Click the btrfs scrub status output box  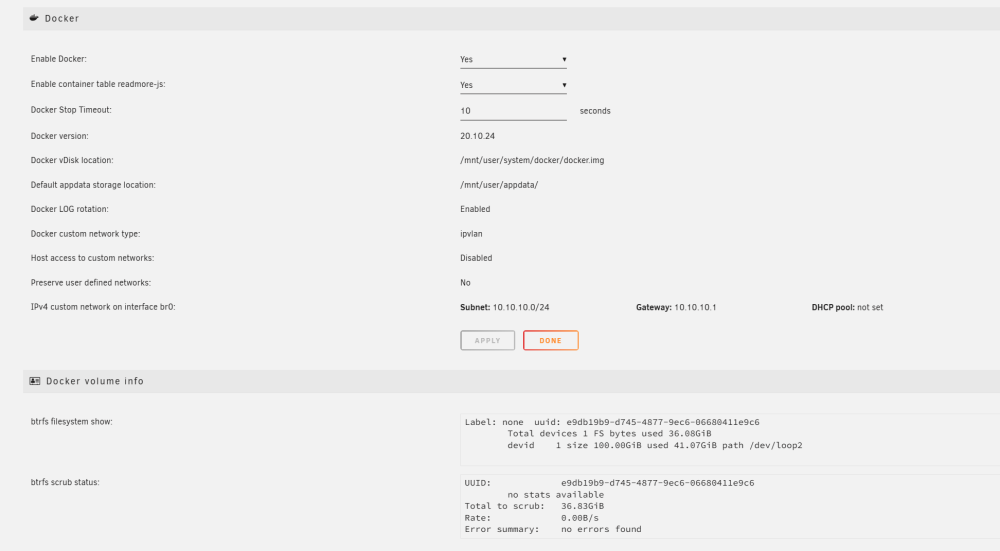(730, 506)
